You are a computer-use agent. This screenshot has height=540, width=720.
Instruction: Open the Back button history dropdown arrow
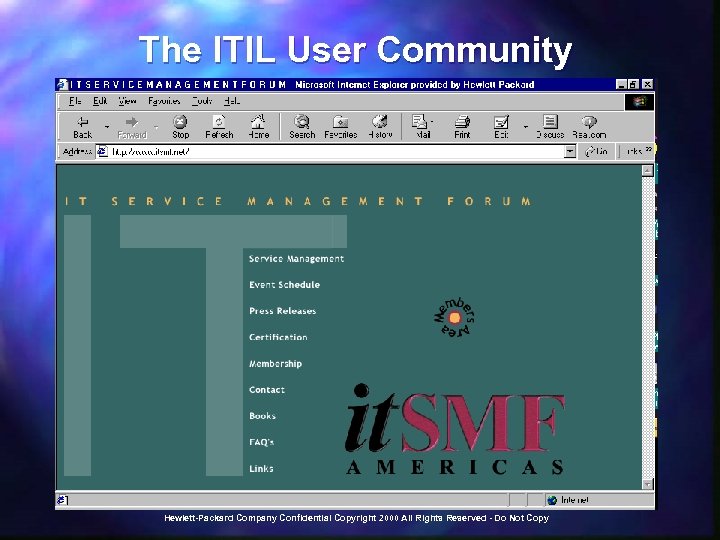107,126
